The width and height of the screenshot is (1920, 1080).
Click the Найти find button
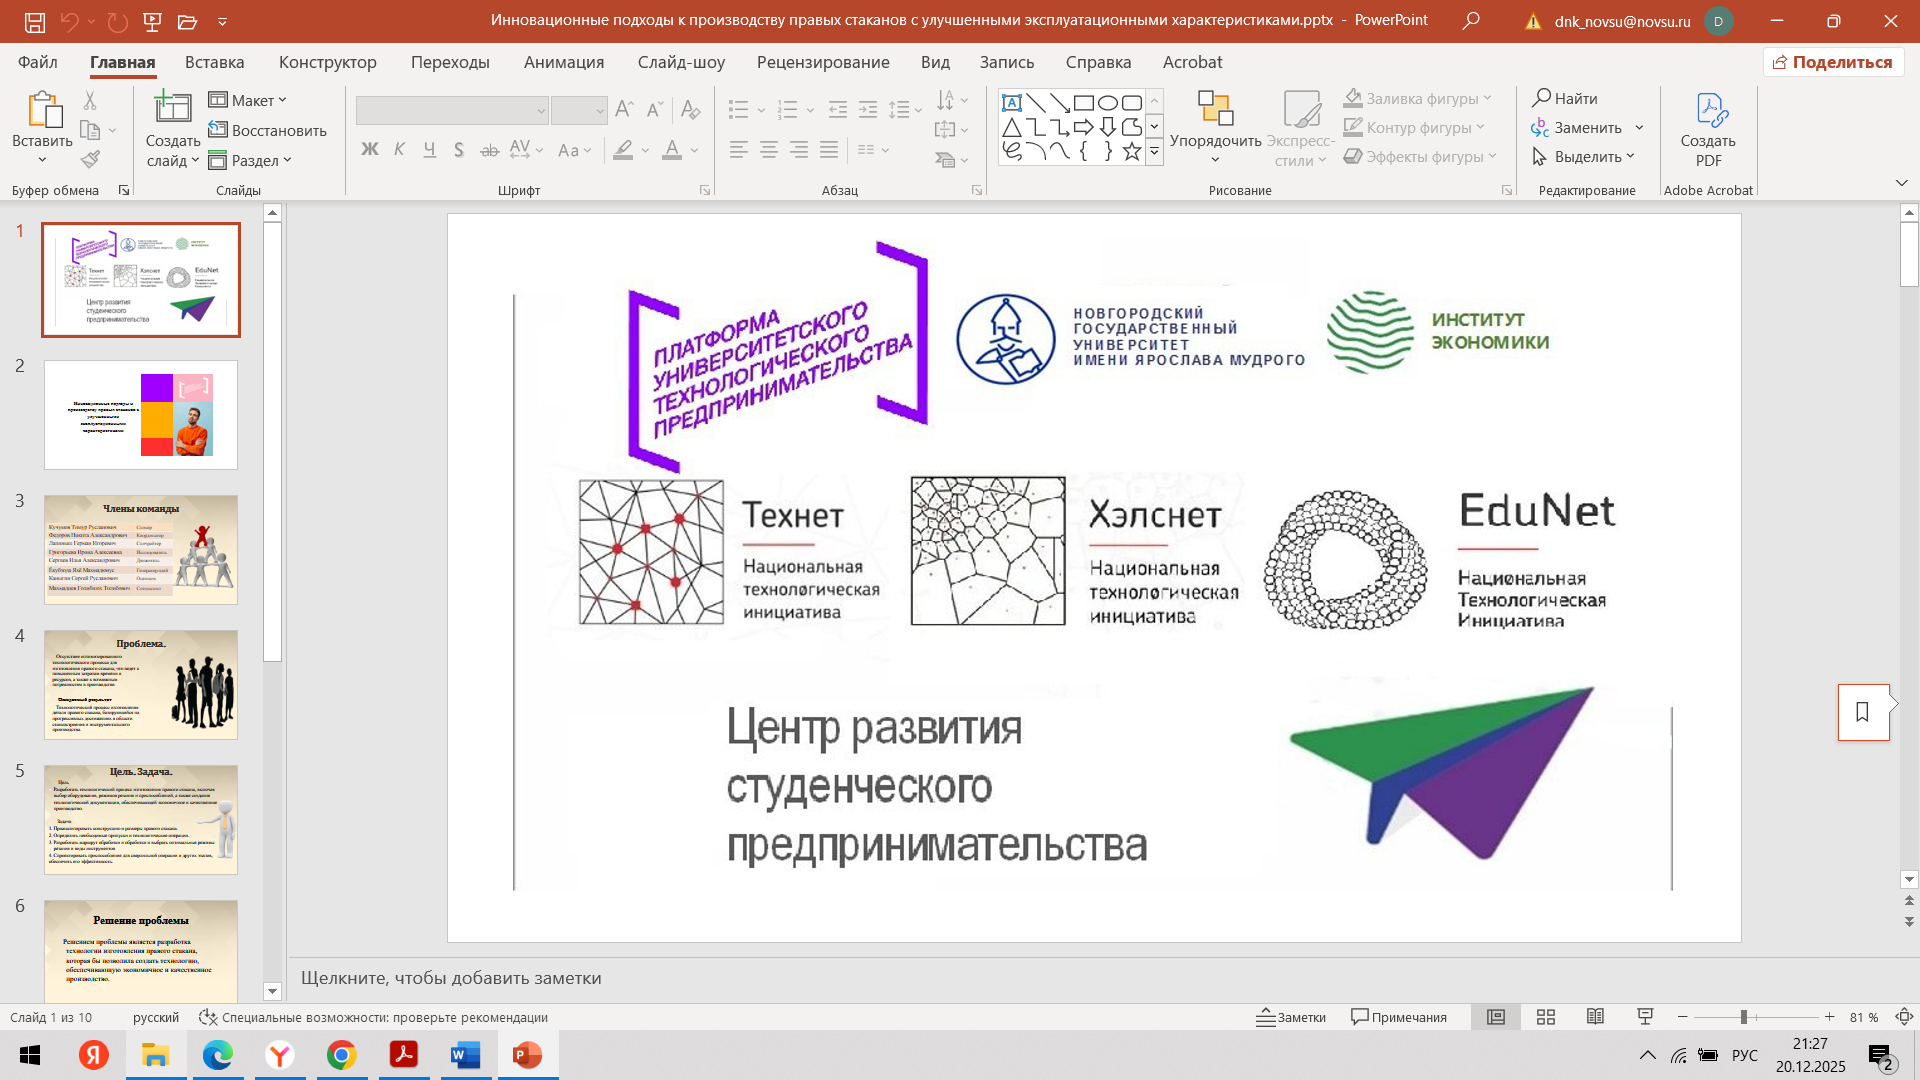pyautogui.click(x=1565, y=98)
